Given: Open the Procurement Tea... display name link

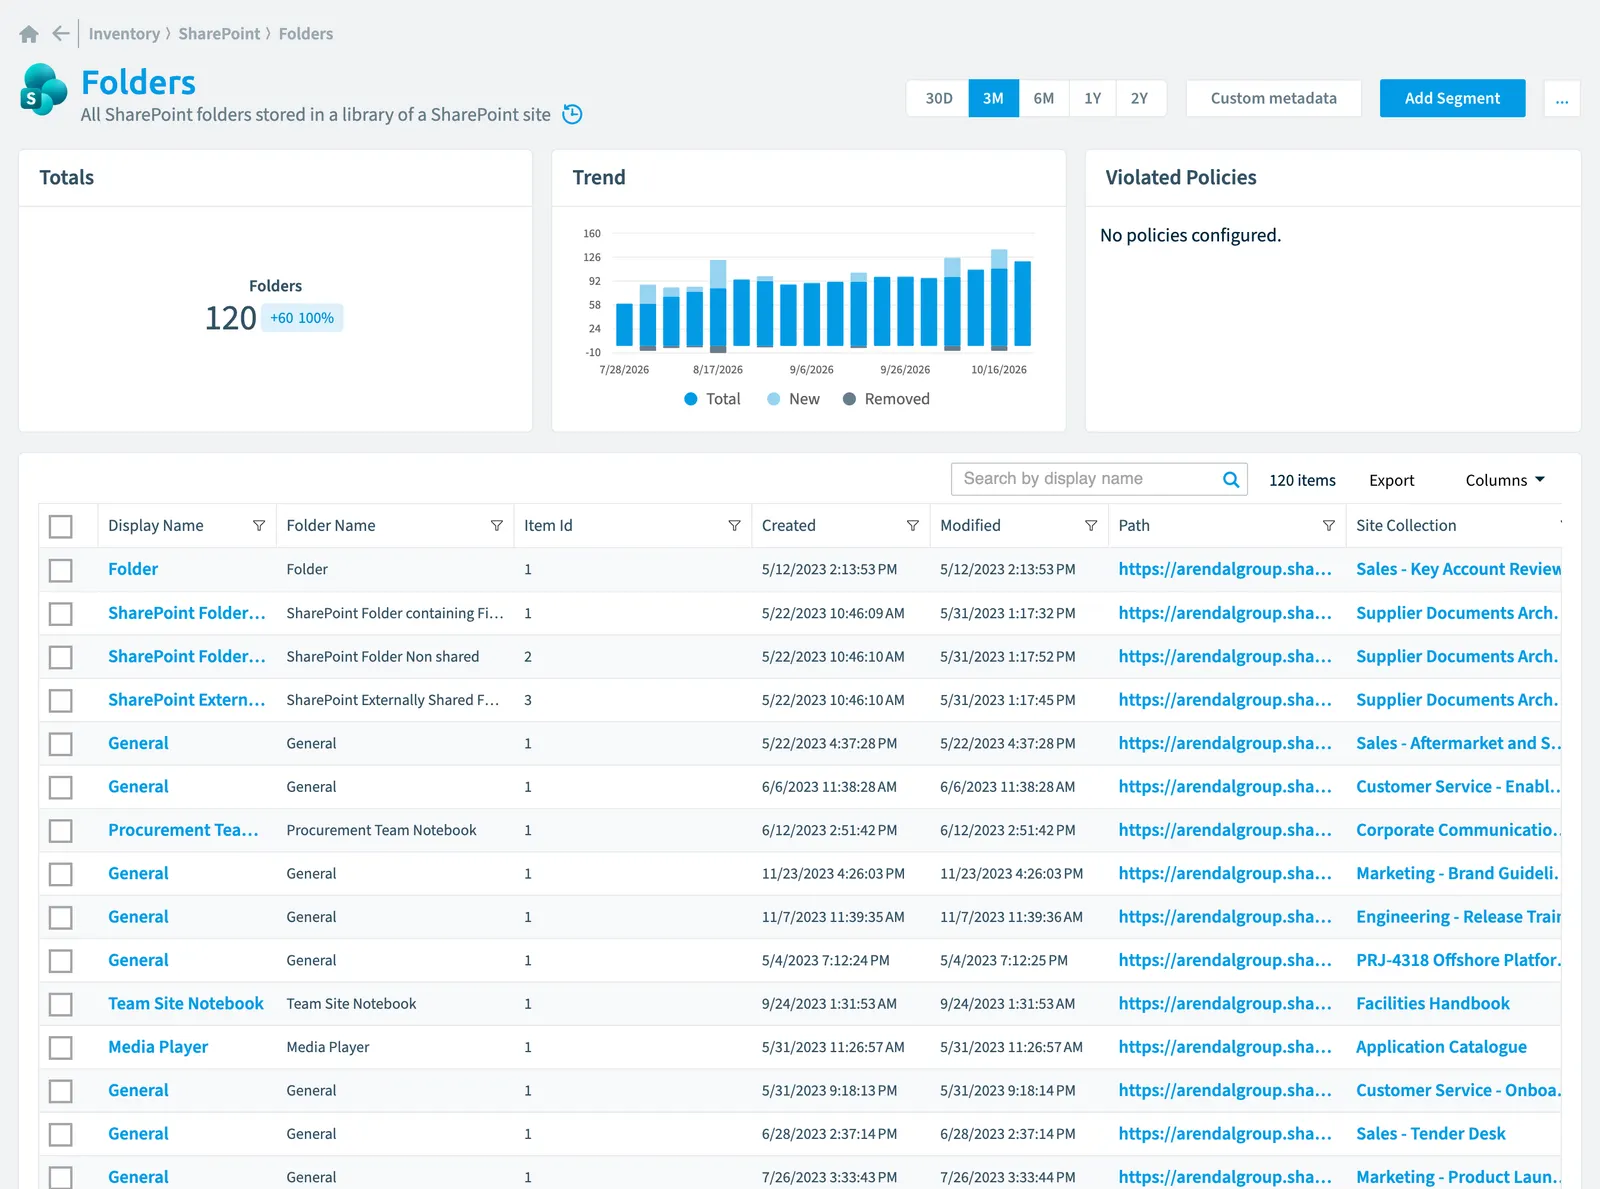Looking at the screenshot, I should 183,830.
